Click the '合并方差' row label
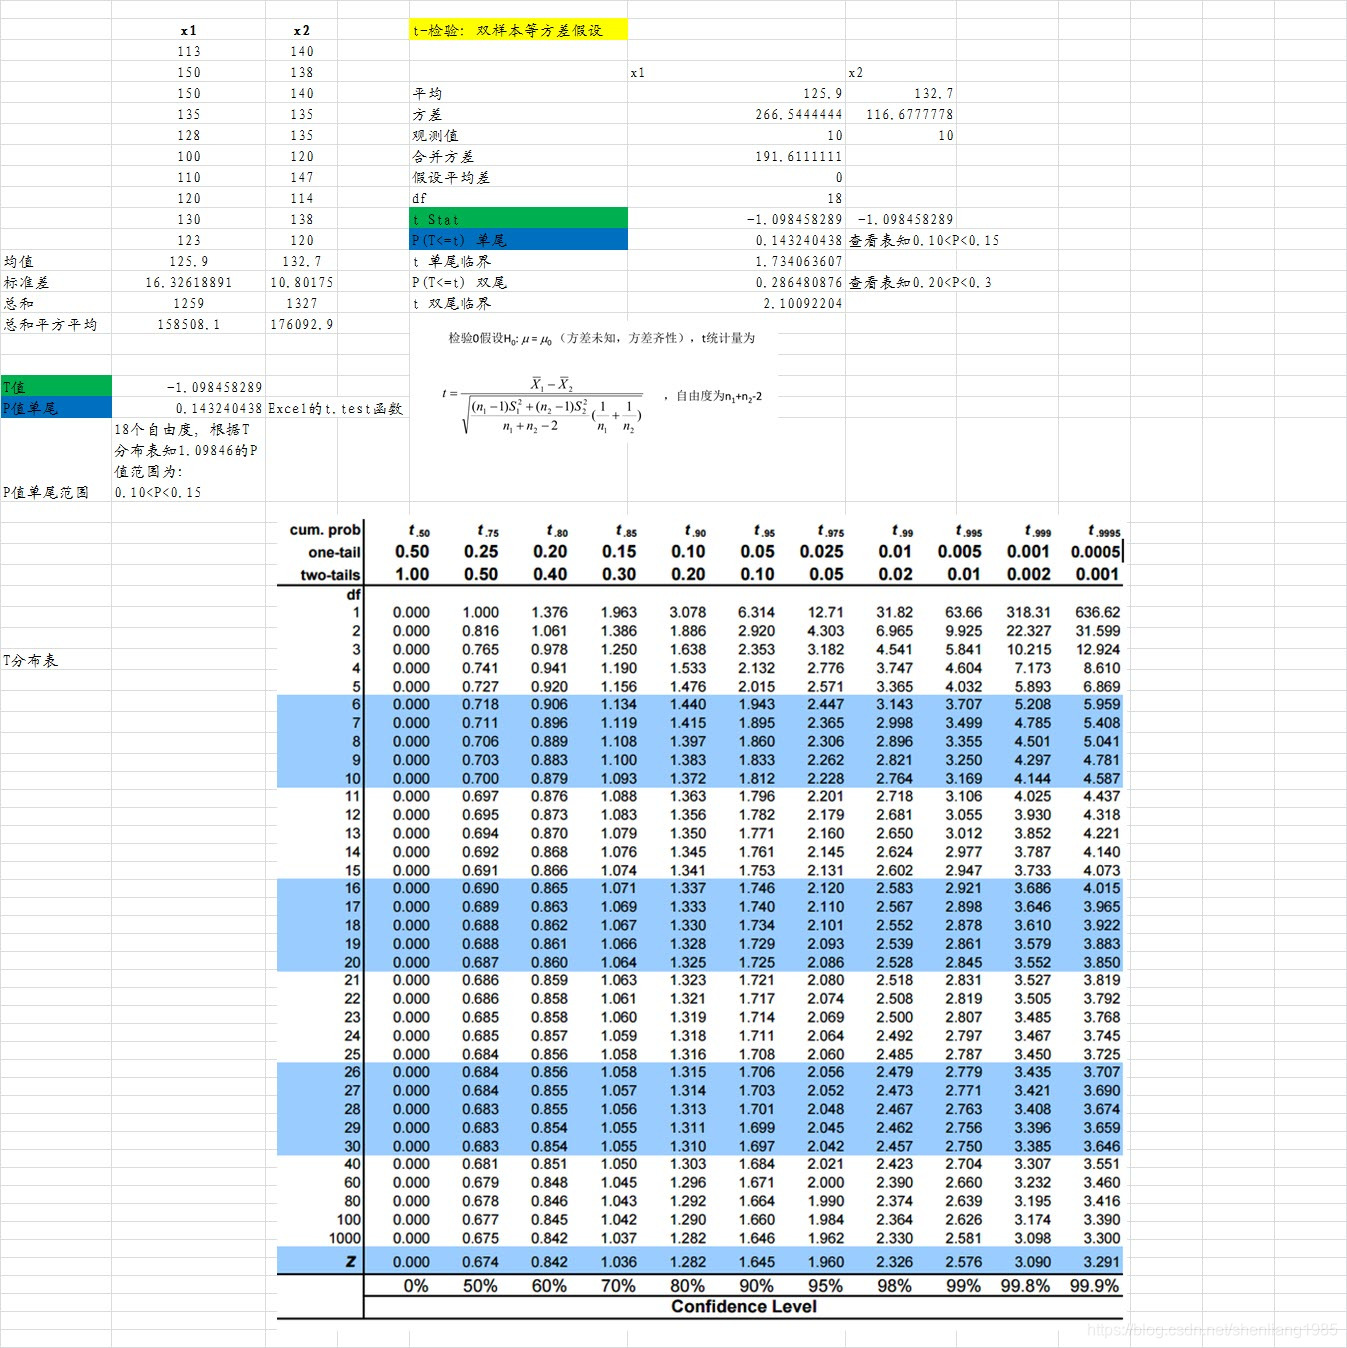The image size is (1347, 1348). tap(443, 156)
